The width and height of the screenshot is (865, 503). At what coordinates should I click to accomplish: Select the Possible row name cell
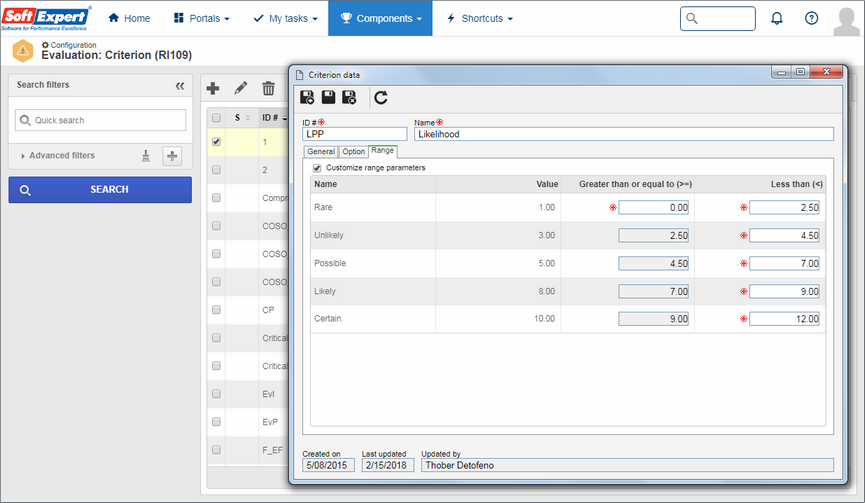click(x=373, y=263)
